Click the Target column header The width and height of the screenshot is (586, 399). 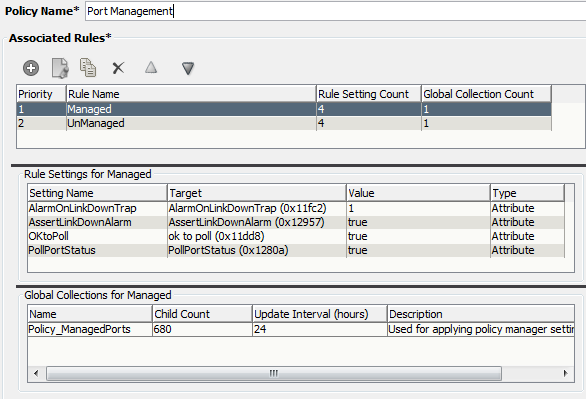pos(256,193)
